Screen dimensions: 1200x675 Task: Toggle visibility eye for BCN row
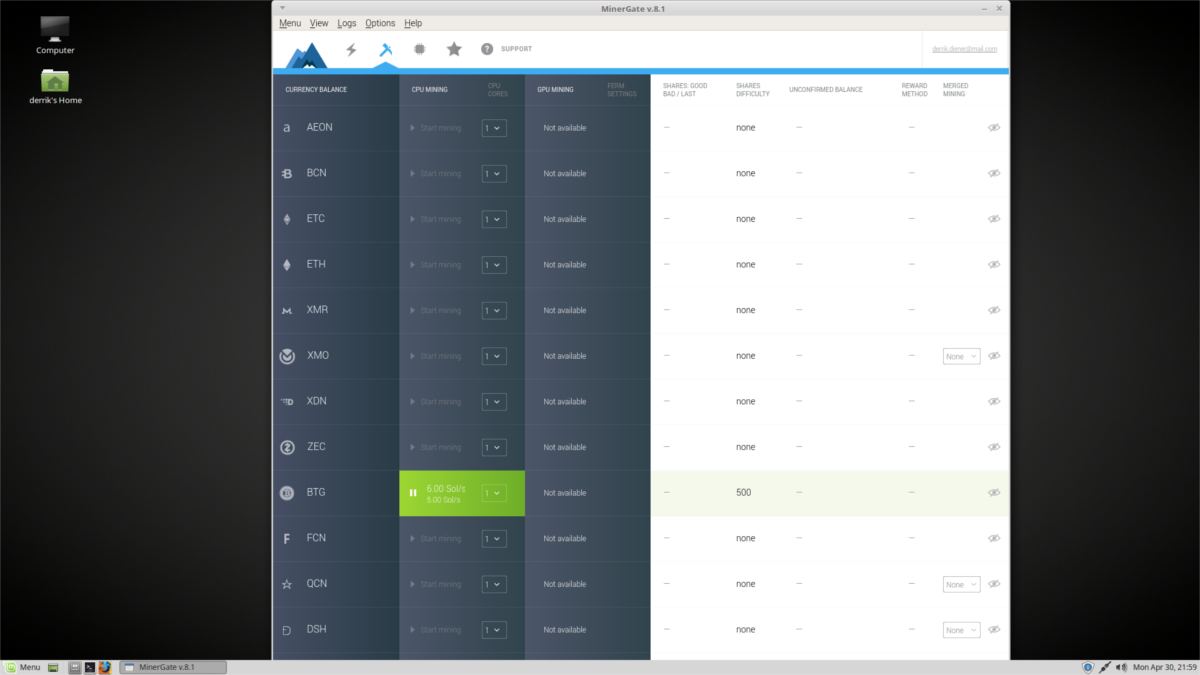click(994, 174)
